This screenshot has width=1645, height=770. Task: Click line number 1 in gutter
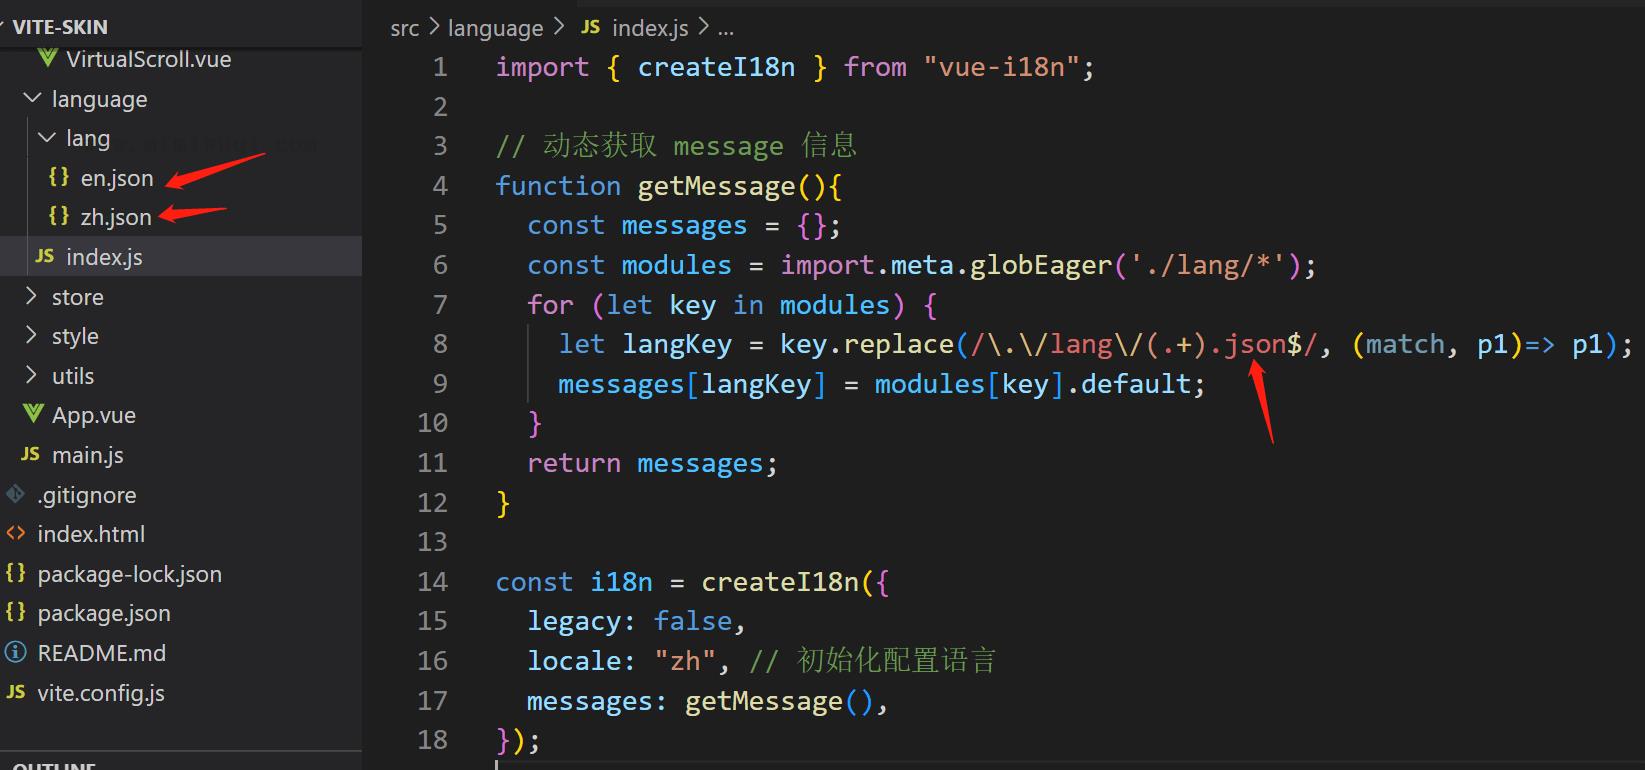click(x=440, y=67)
